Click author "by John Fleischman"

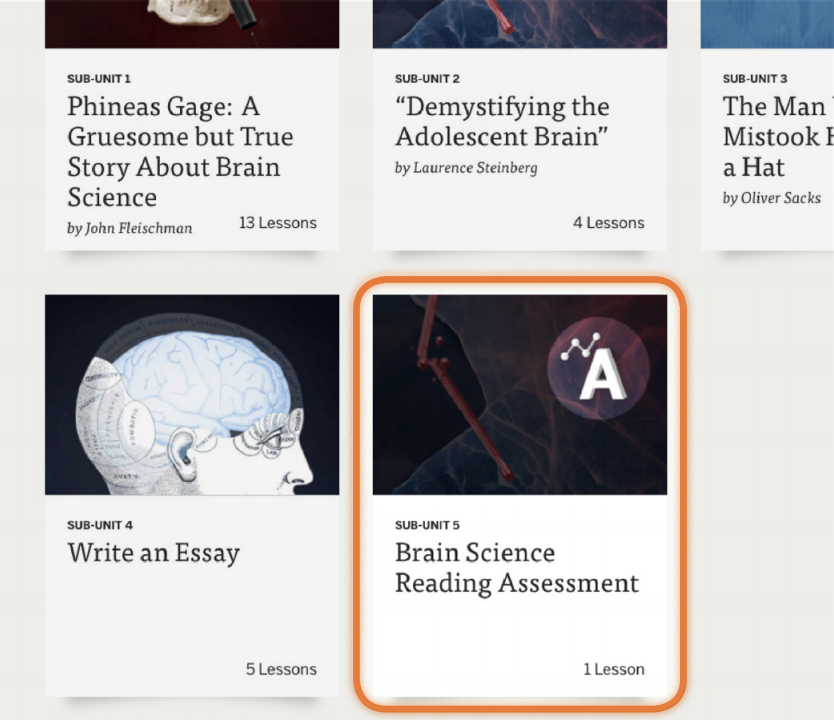[130, 228]
